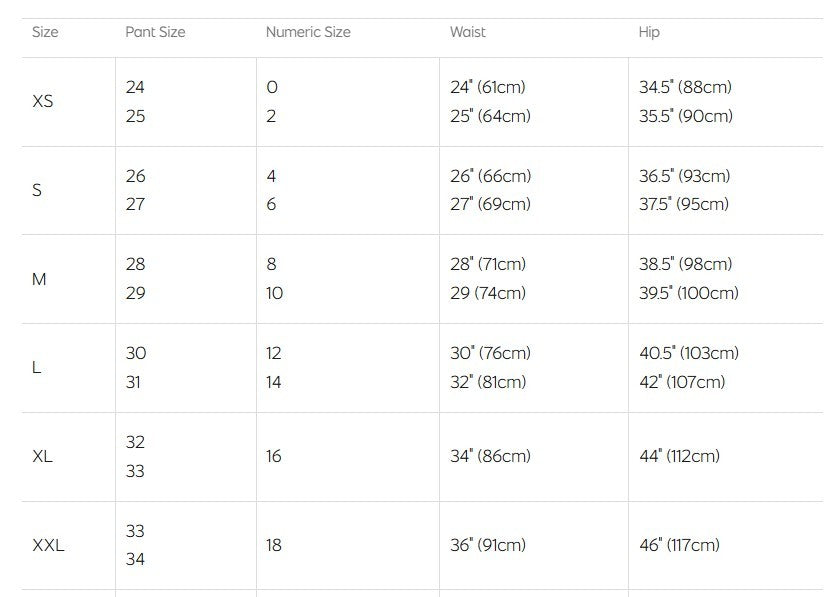Select the Numeric Size header
This screenshot has width=831, height=597.
pos(308,32)
